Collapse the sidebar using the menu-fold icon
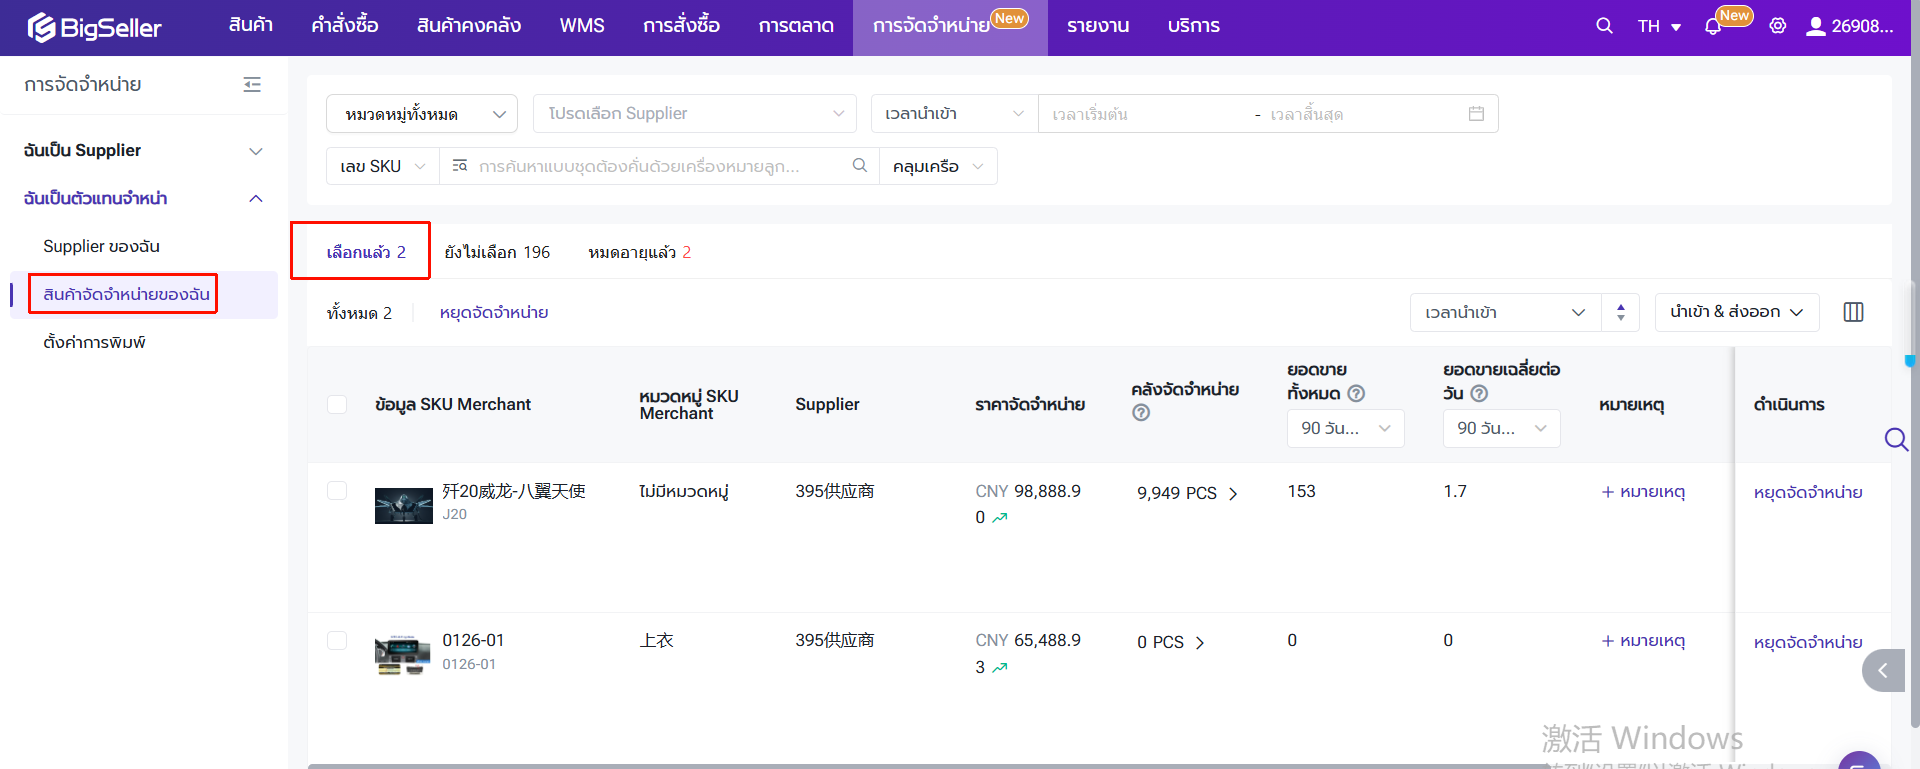The width and height of the screenshot is (1920, 769). click(252, 85)
